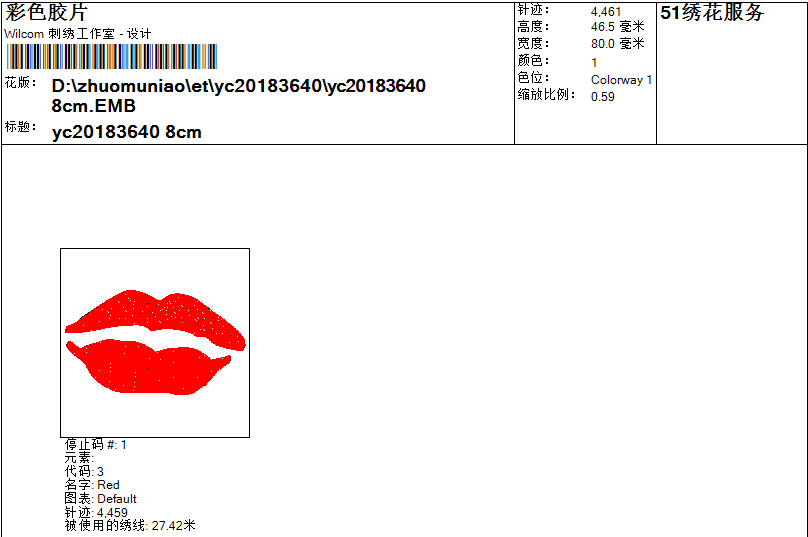This screenshot has height=537, width=808.
Task: Click the color count value 1
Action: tap(594, 63)
